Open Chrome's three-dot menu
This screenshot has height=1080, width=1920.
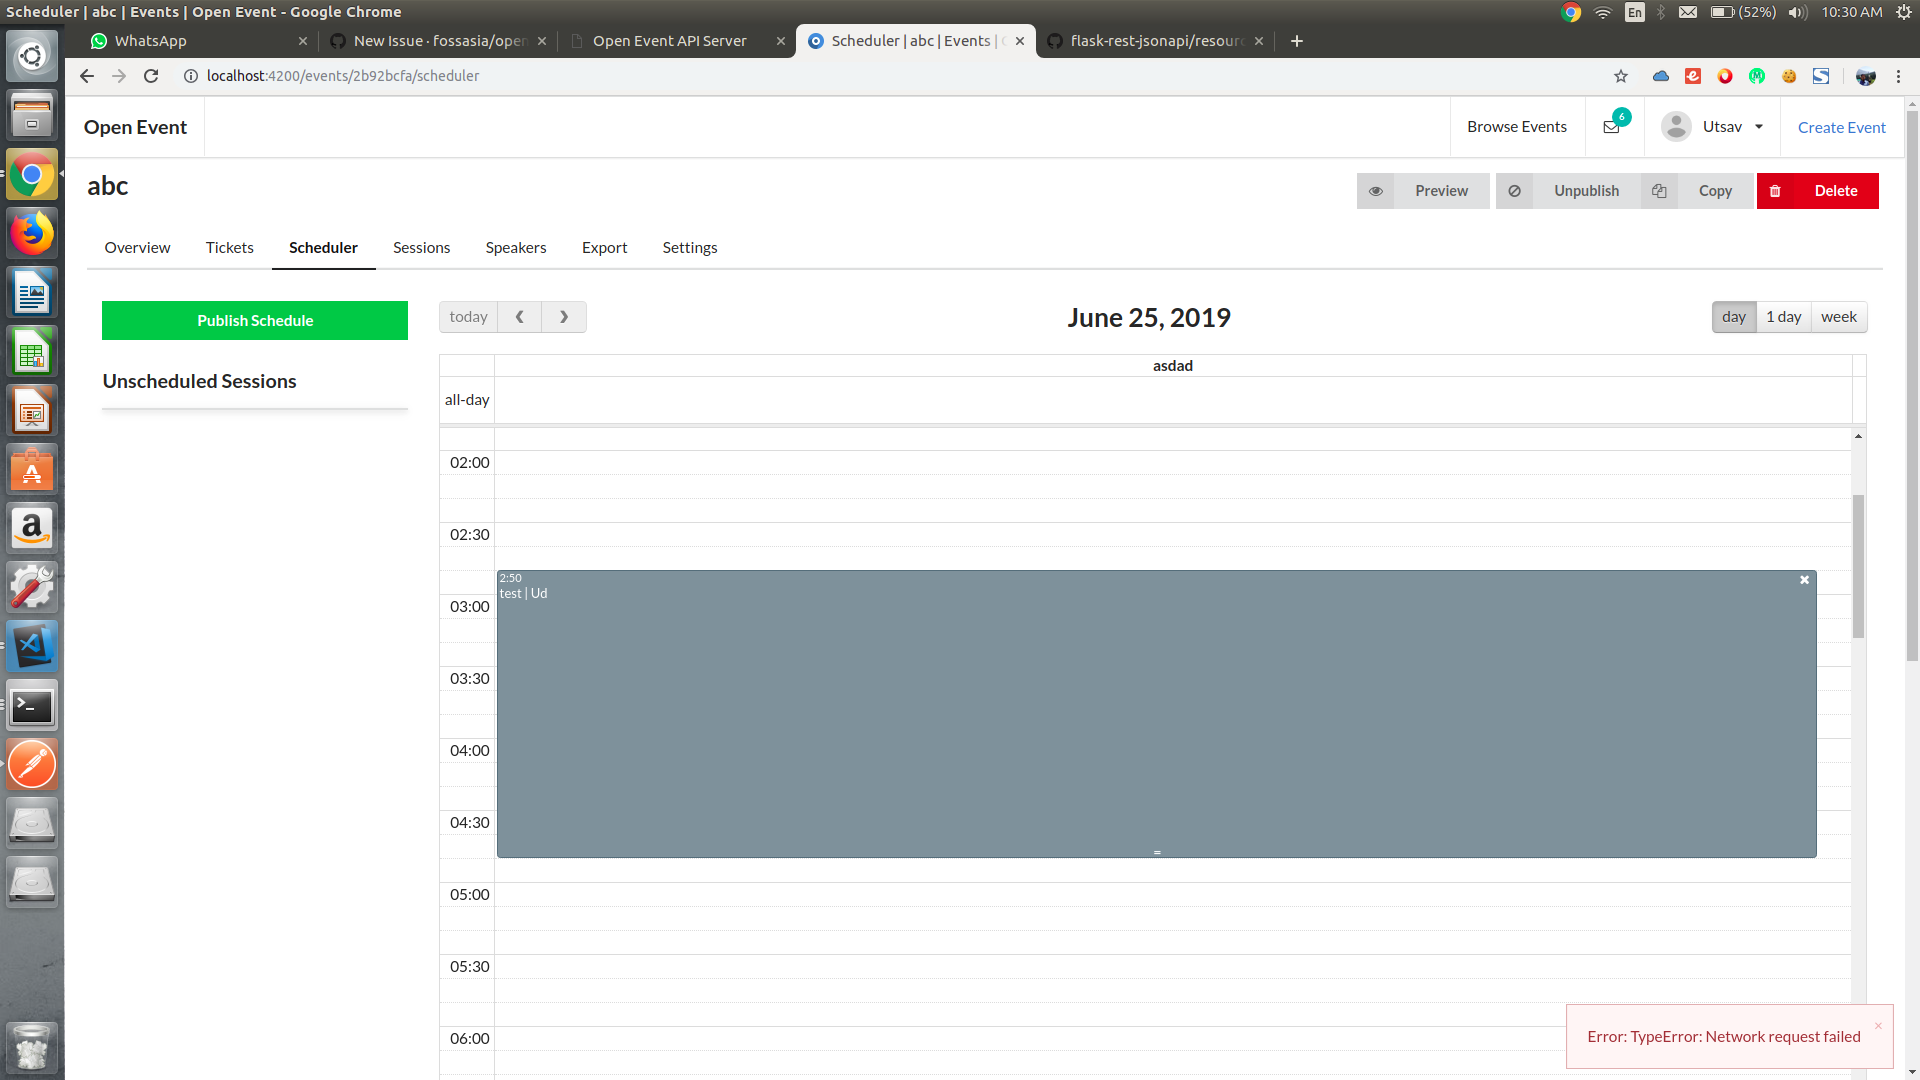pyautogui.click(x=1898, y=76)
